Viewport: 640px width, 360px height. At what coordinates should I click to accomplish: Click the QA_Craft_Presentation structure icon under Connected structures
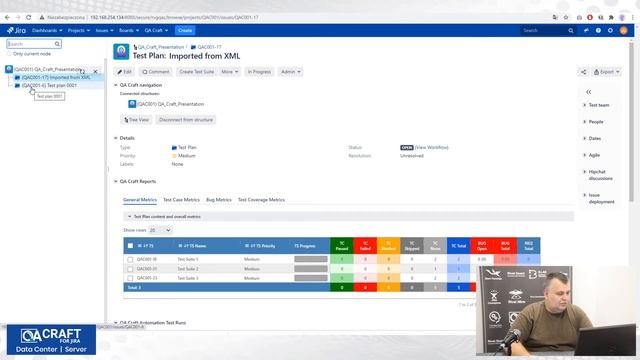[132, 104]
